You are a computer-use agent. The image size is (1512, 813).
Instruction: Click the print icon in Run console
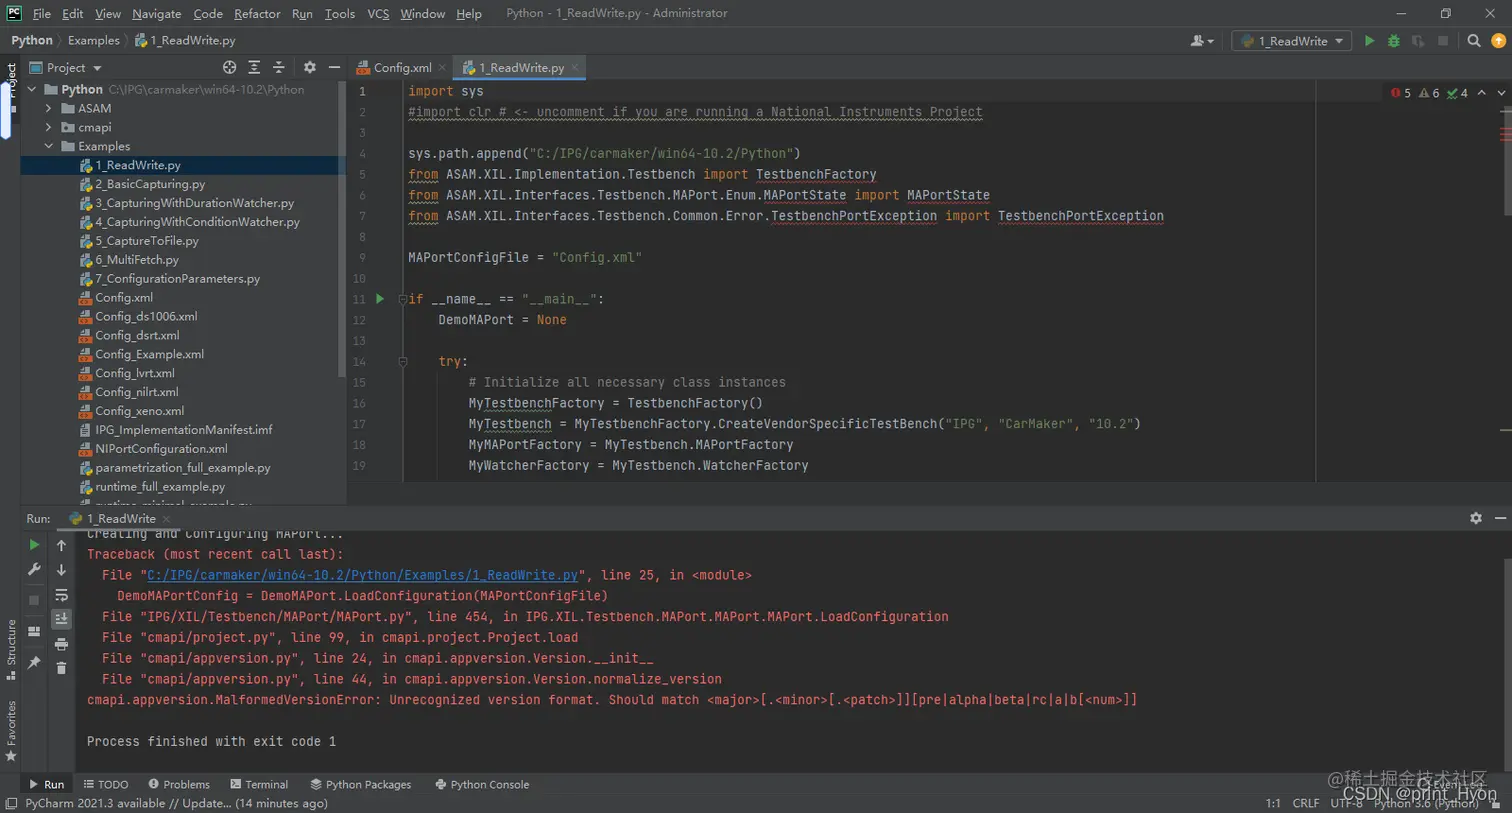61,644
